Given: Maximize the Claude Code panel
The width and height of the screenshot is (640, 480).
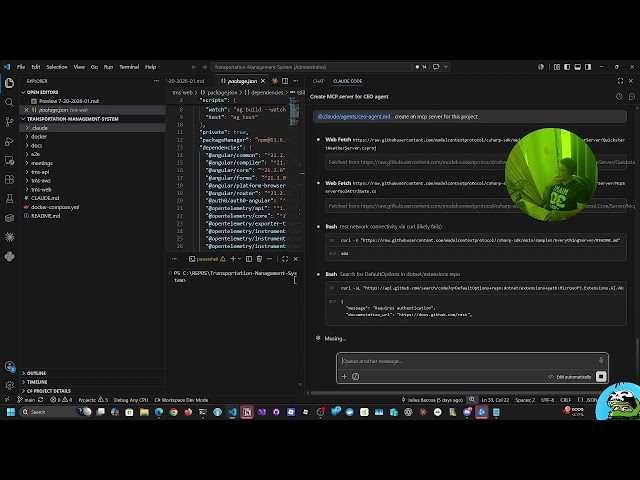Looking at the screenshot, I should pos(620,81).
